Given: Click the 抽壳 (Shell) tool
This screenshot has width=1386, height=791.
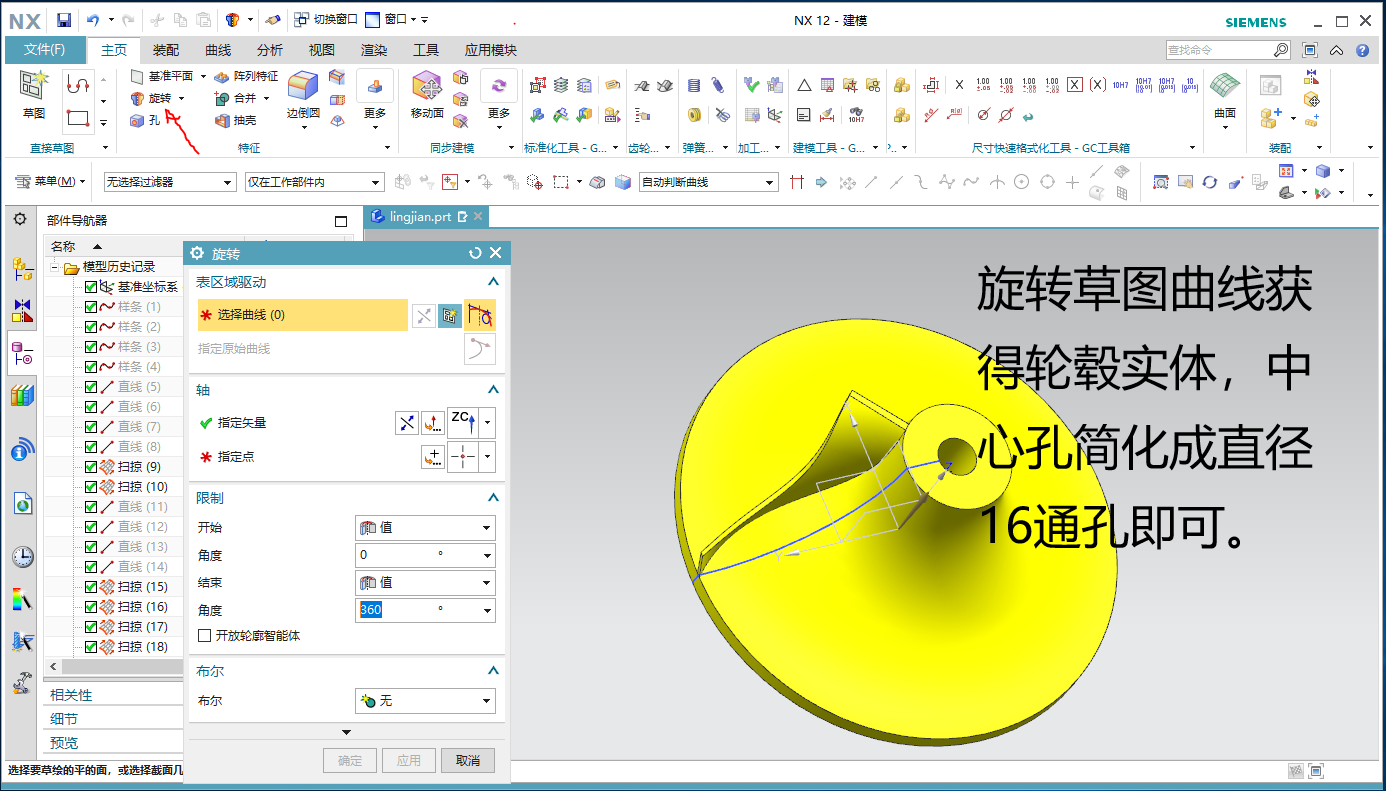Looking at the screenshot, I should (x=236, y=120).
